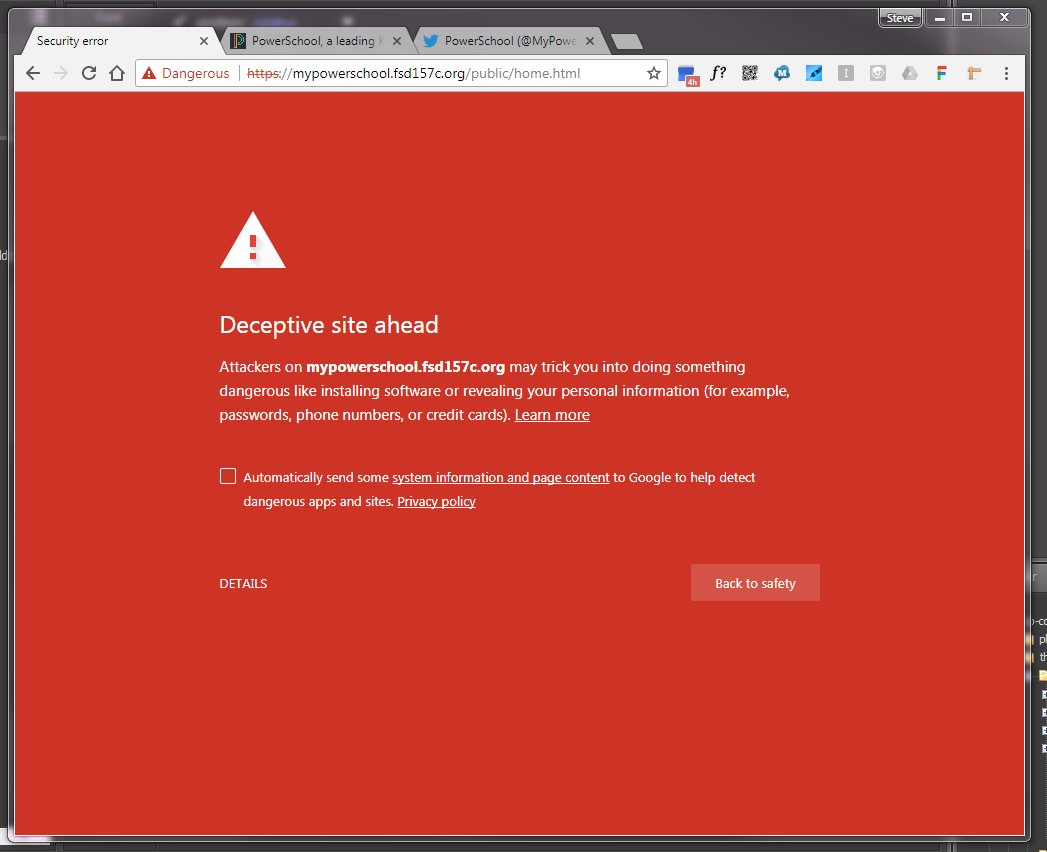
Task: Open the home page via house icon
Action: point(117,73)
